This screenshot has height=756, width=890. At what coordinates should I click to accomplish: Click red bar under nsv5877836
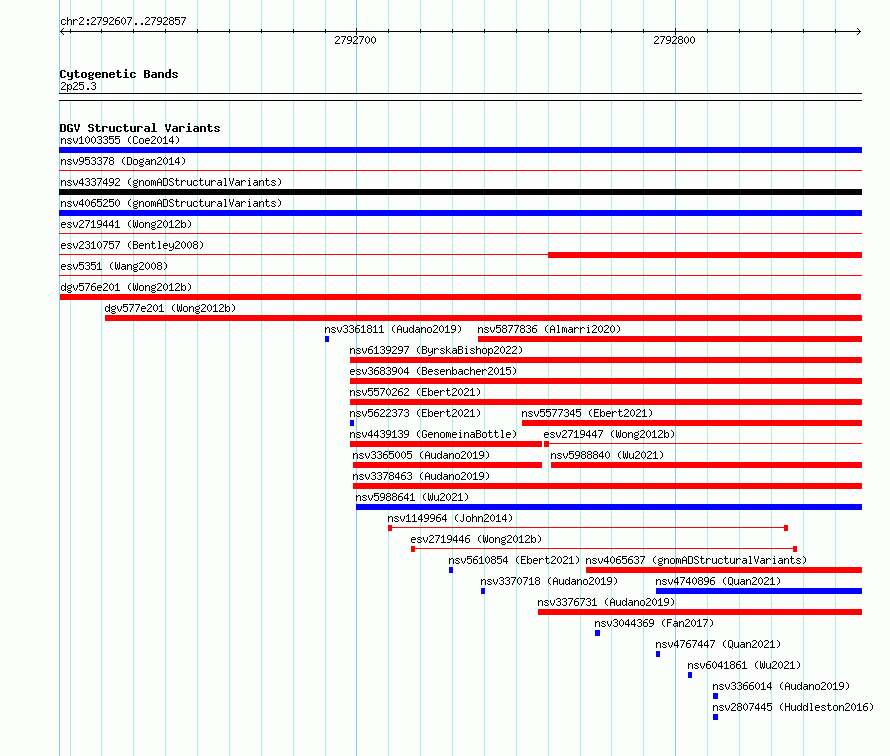point(670,339)
